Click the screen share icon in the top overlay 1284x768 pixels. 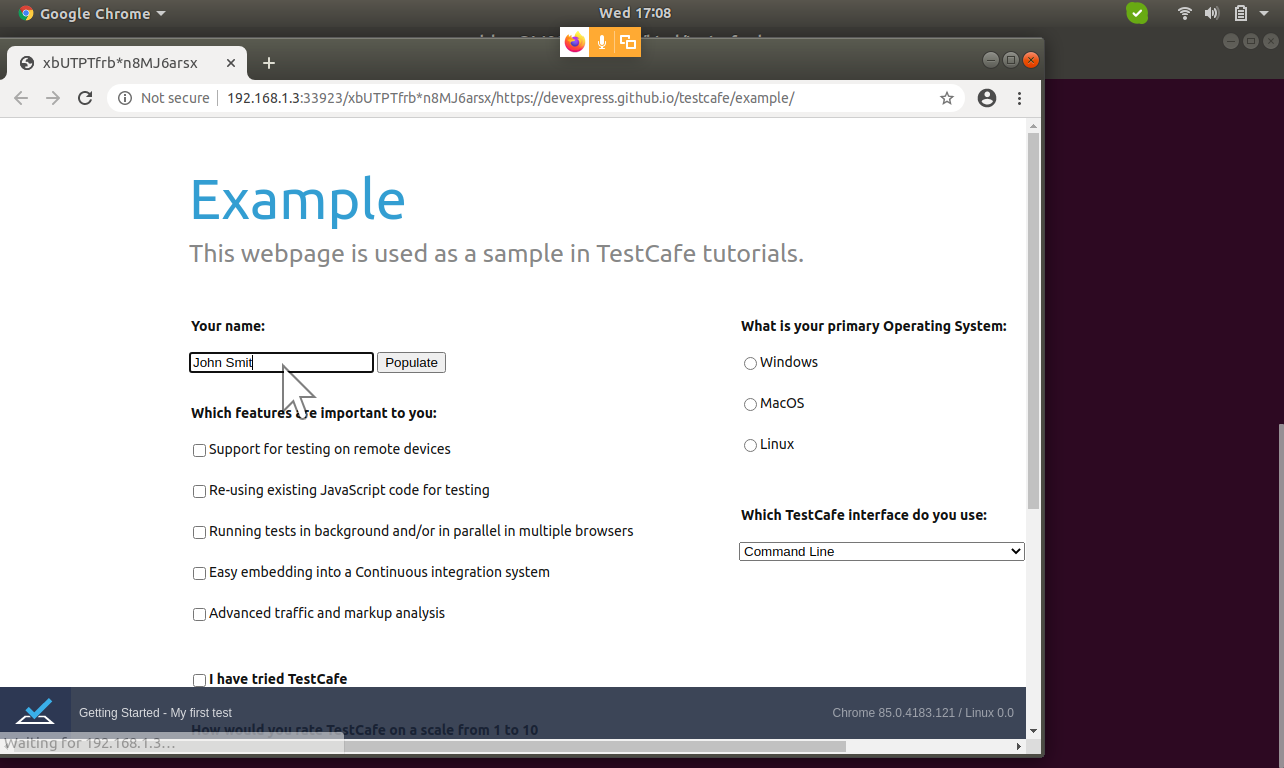pos(628,42)
